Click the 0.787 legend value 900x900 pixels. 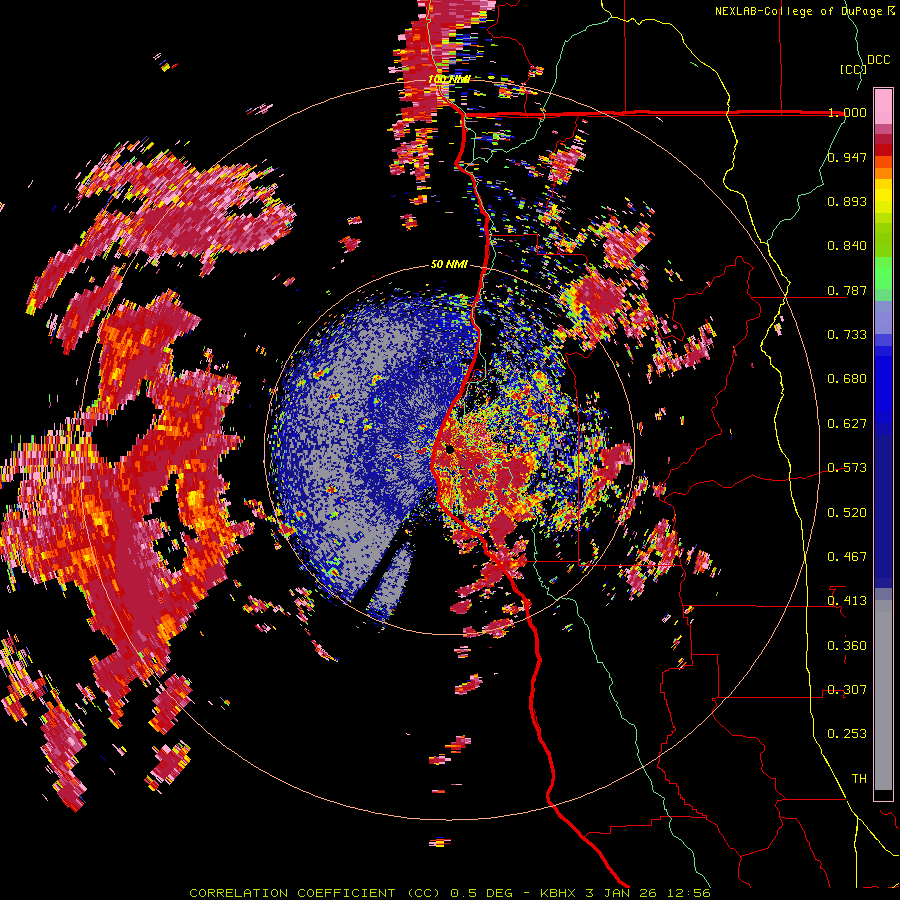[x=847, y=290]
